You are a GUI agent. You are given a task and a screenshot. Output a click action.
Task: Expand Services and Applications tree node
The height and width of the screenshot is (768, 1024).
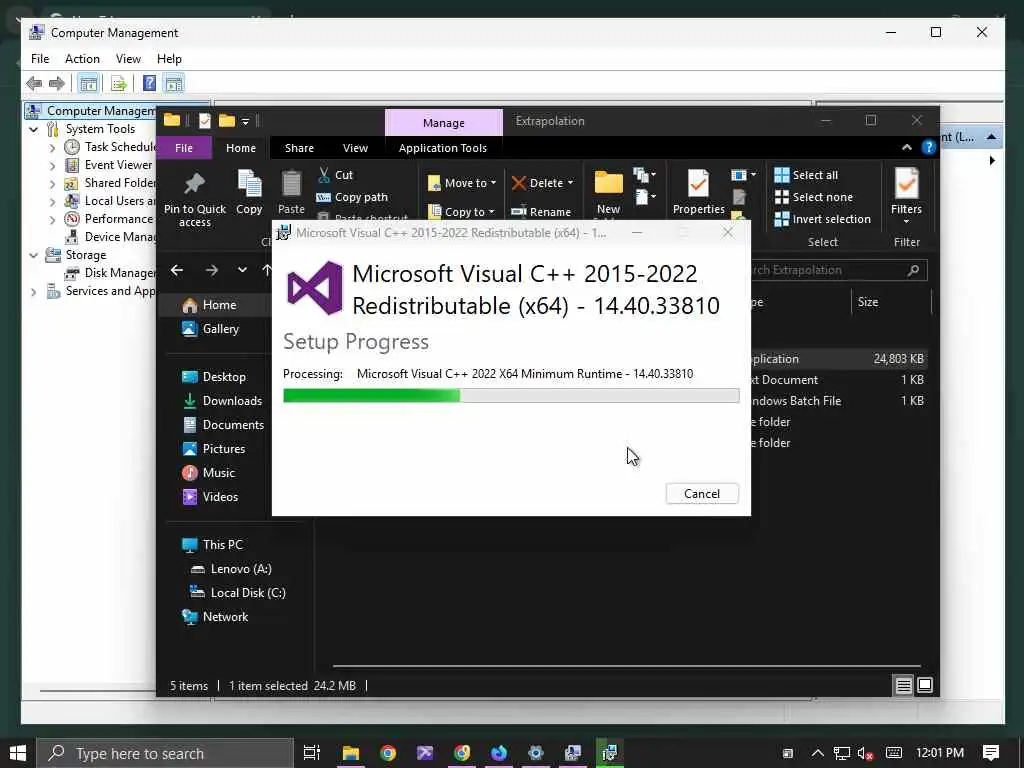click(x=33, y=292)
